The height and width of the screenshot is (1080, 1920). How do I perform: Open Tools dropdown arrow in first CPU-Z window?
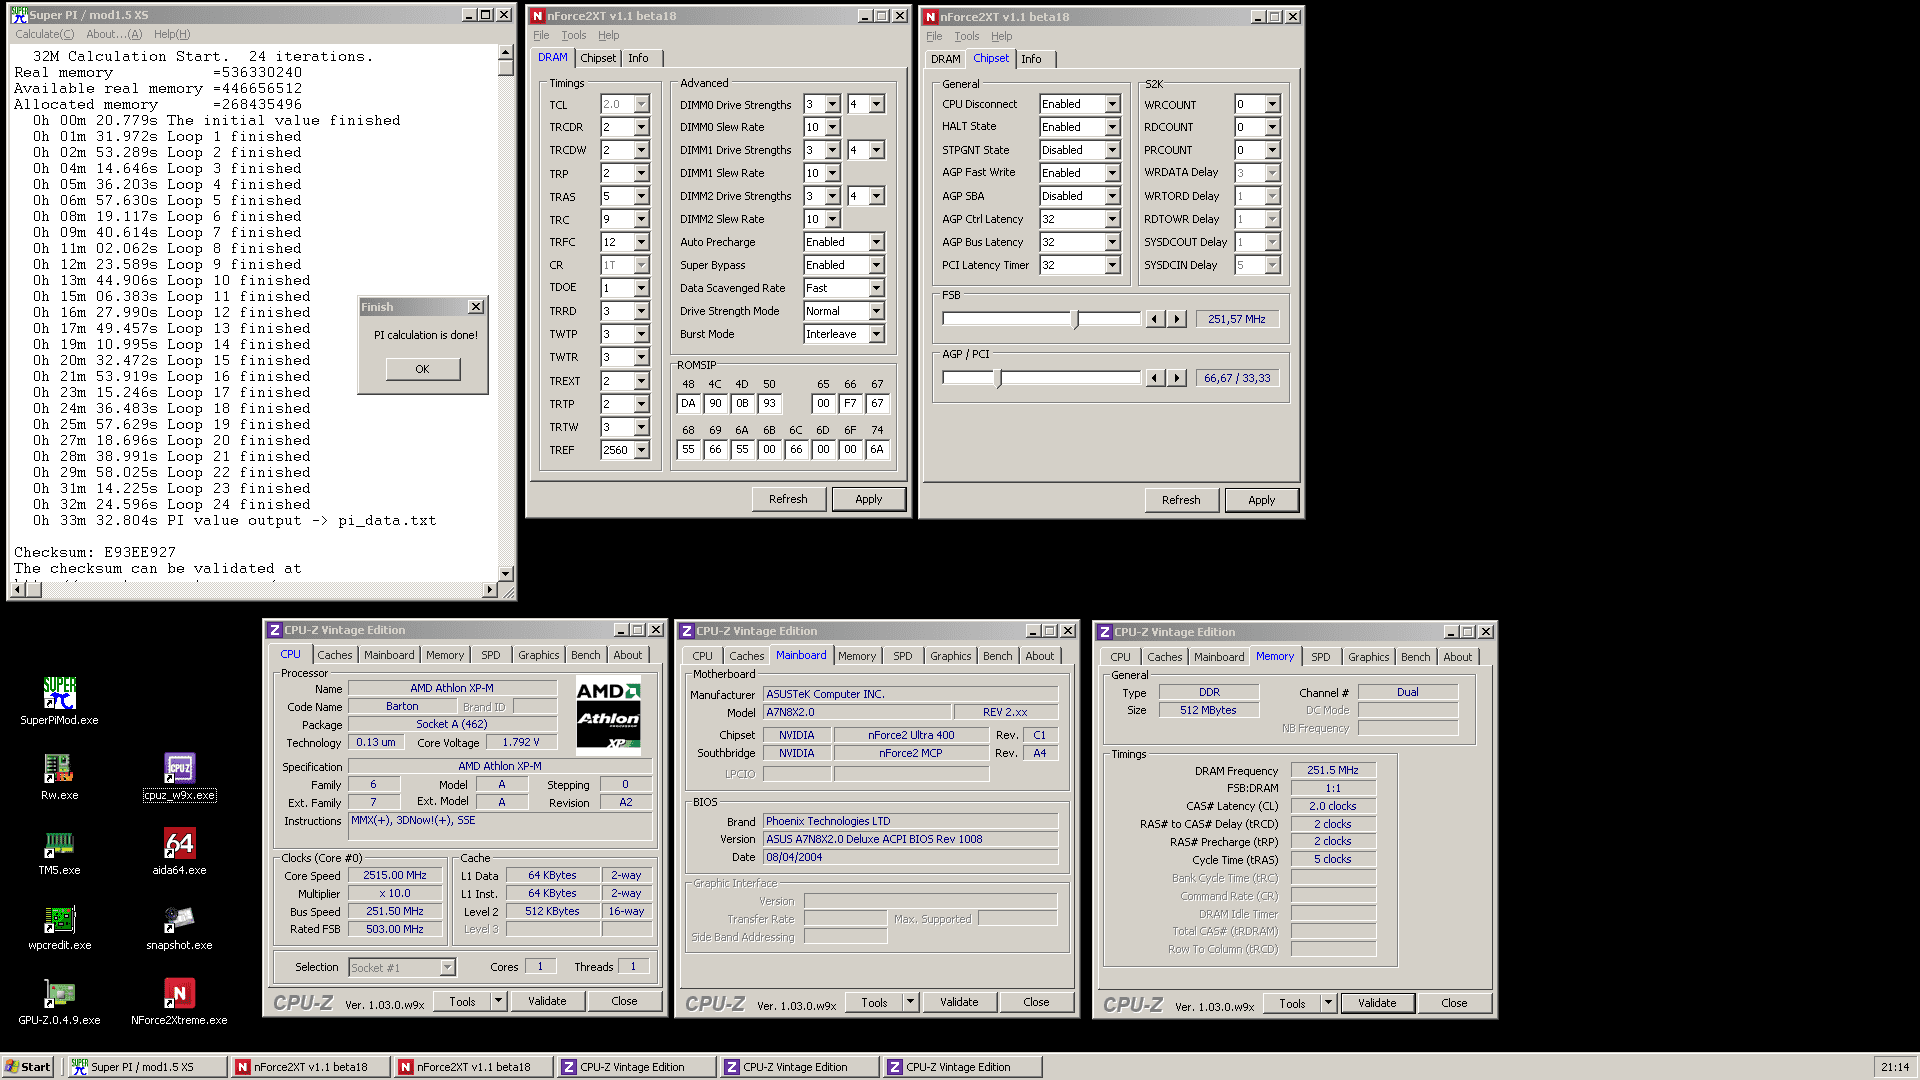[498, 1001]
